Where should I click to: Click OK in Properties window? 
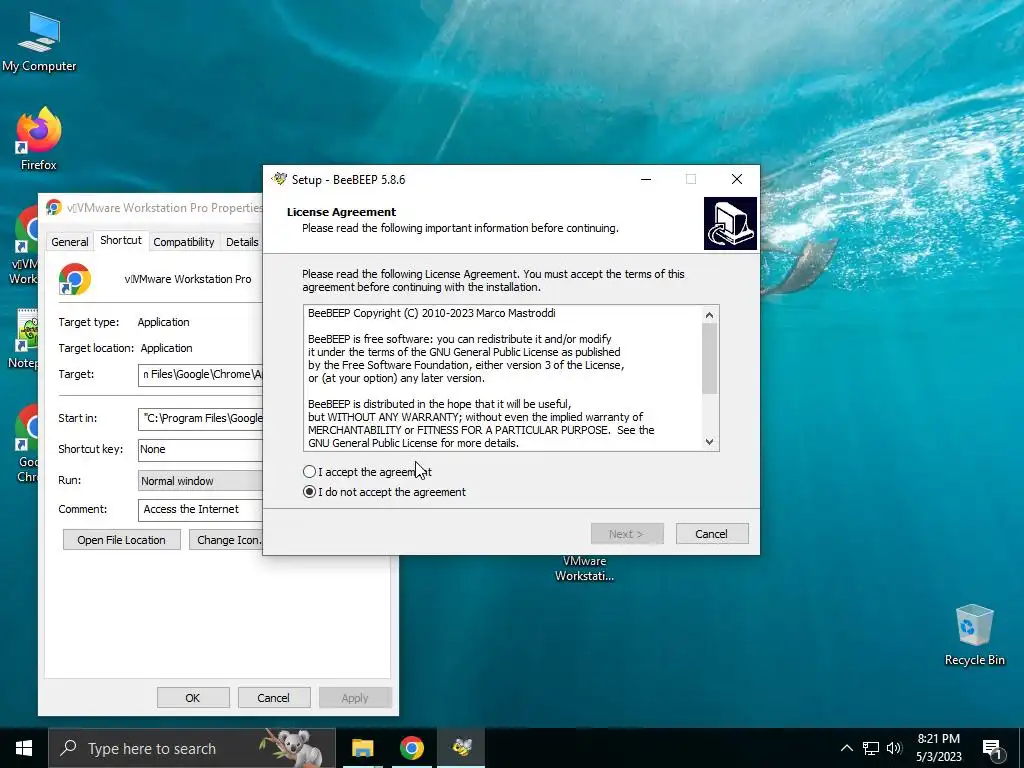193,697
